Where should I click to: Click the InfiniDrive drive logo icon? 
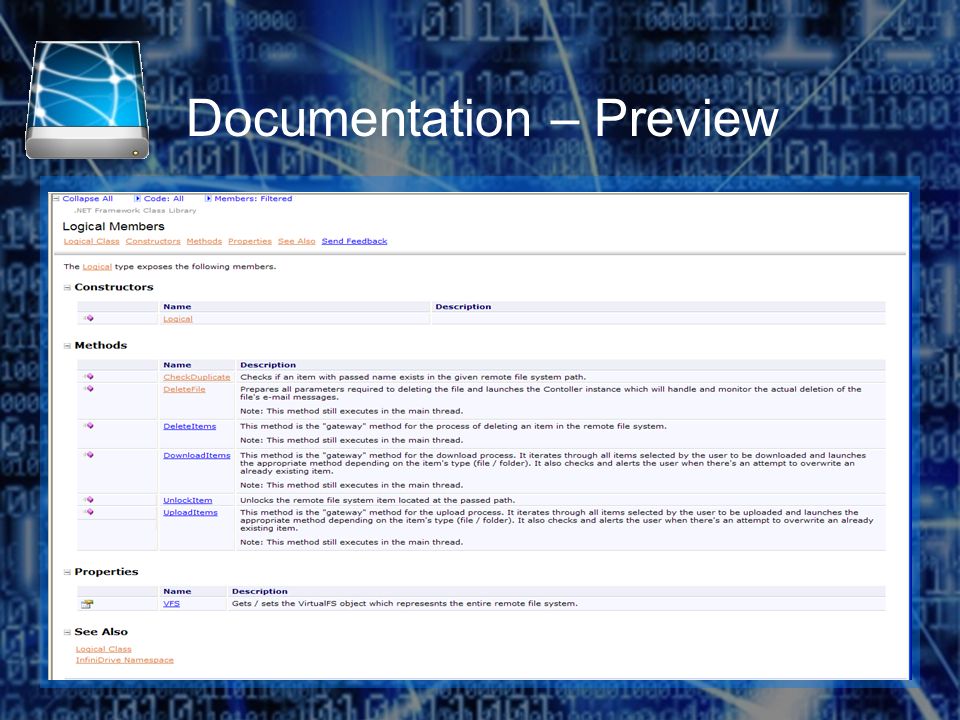click(x=87, y=100)
